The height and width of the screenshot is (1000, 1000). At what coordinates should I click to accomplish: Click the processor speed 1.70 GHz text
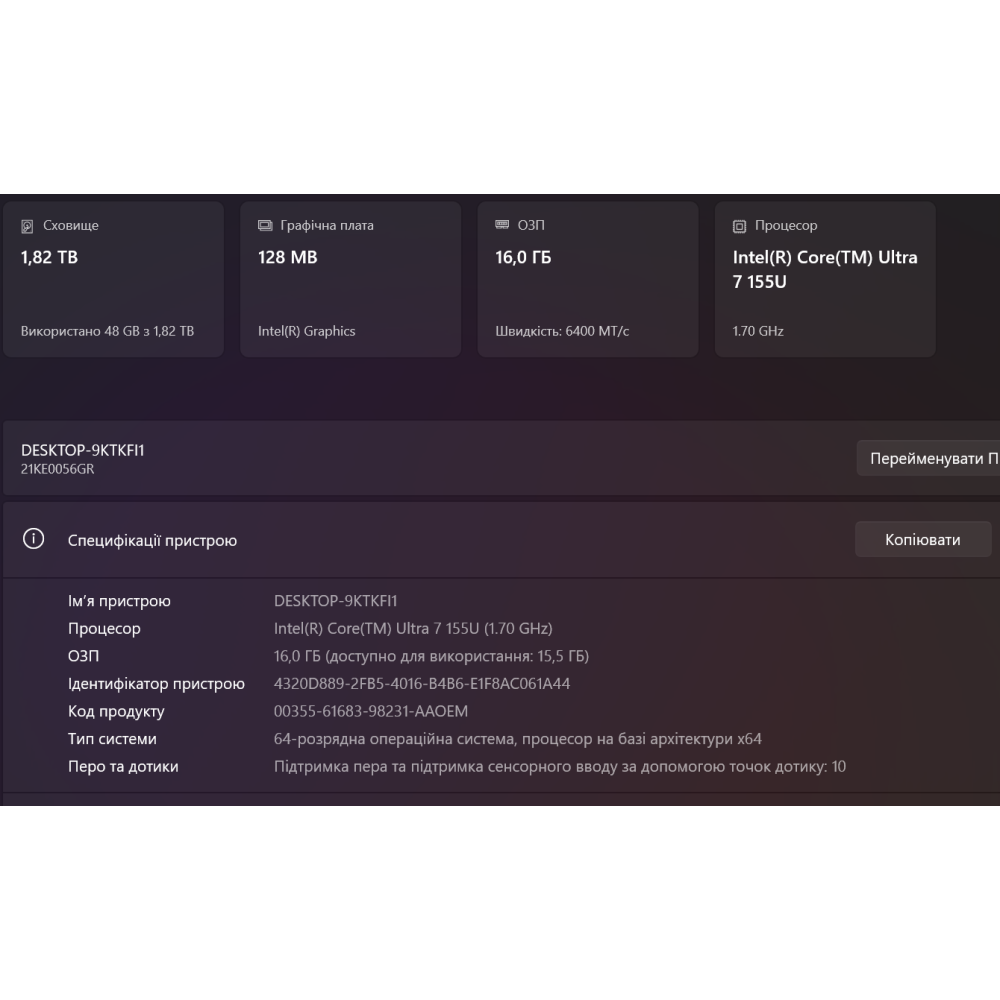click(756, 331)
